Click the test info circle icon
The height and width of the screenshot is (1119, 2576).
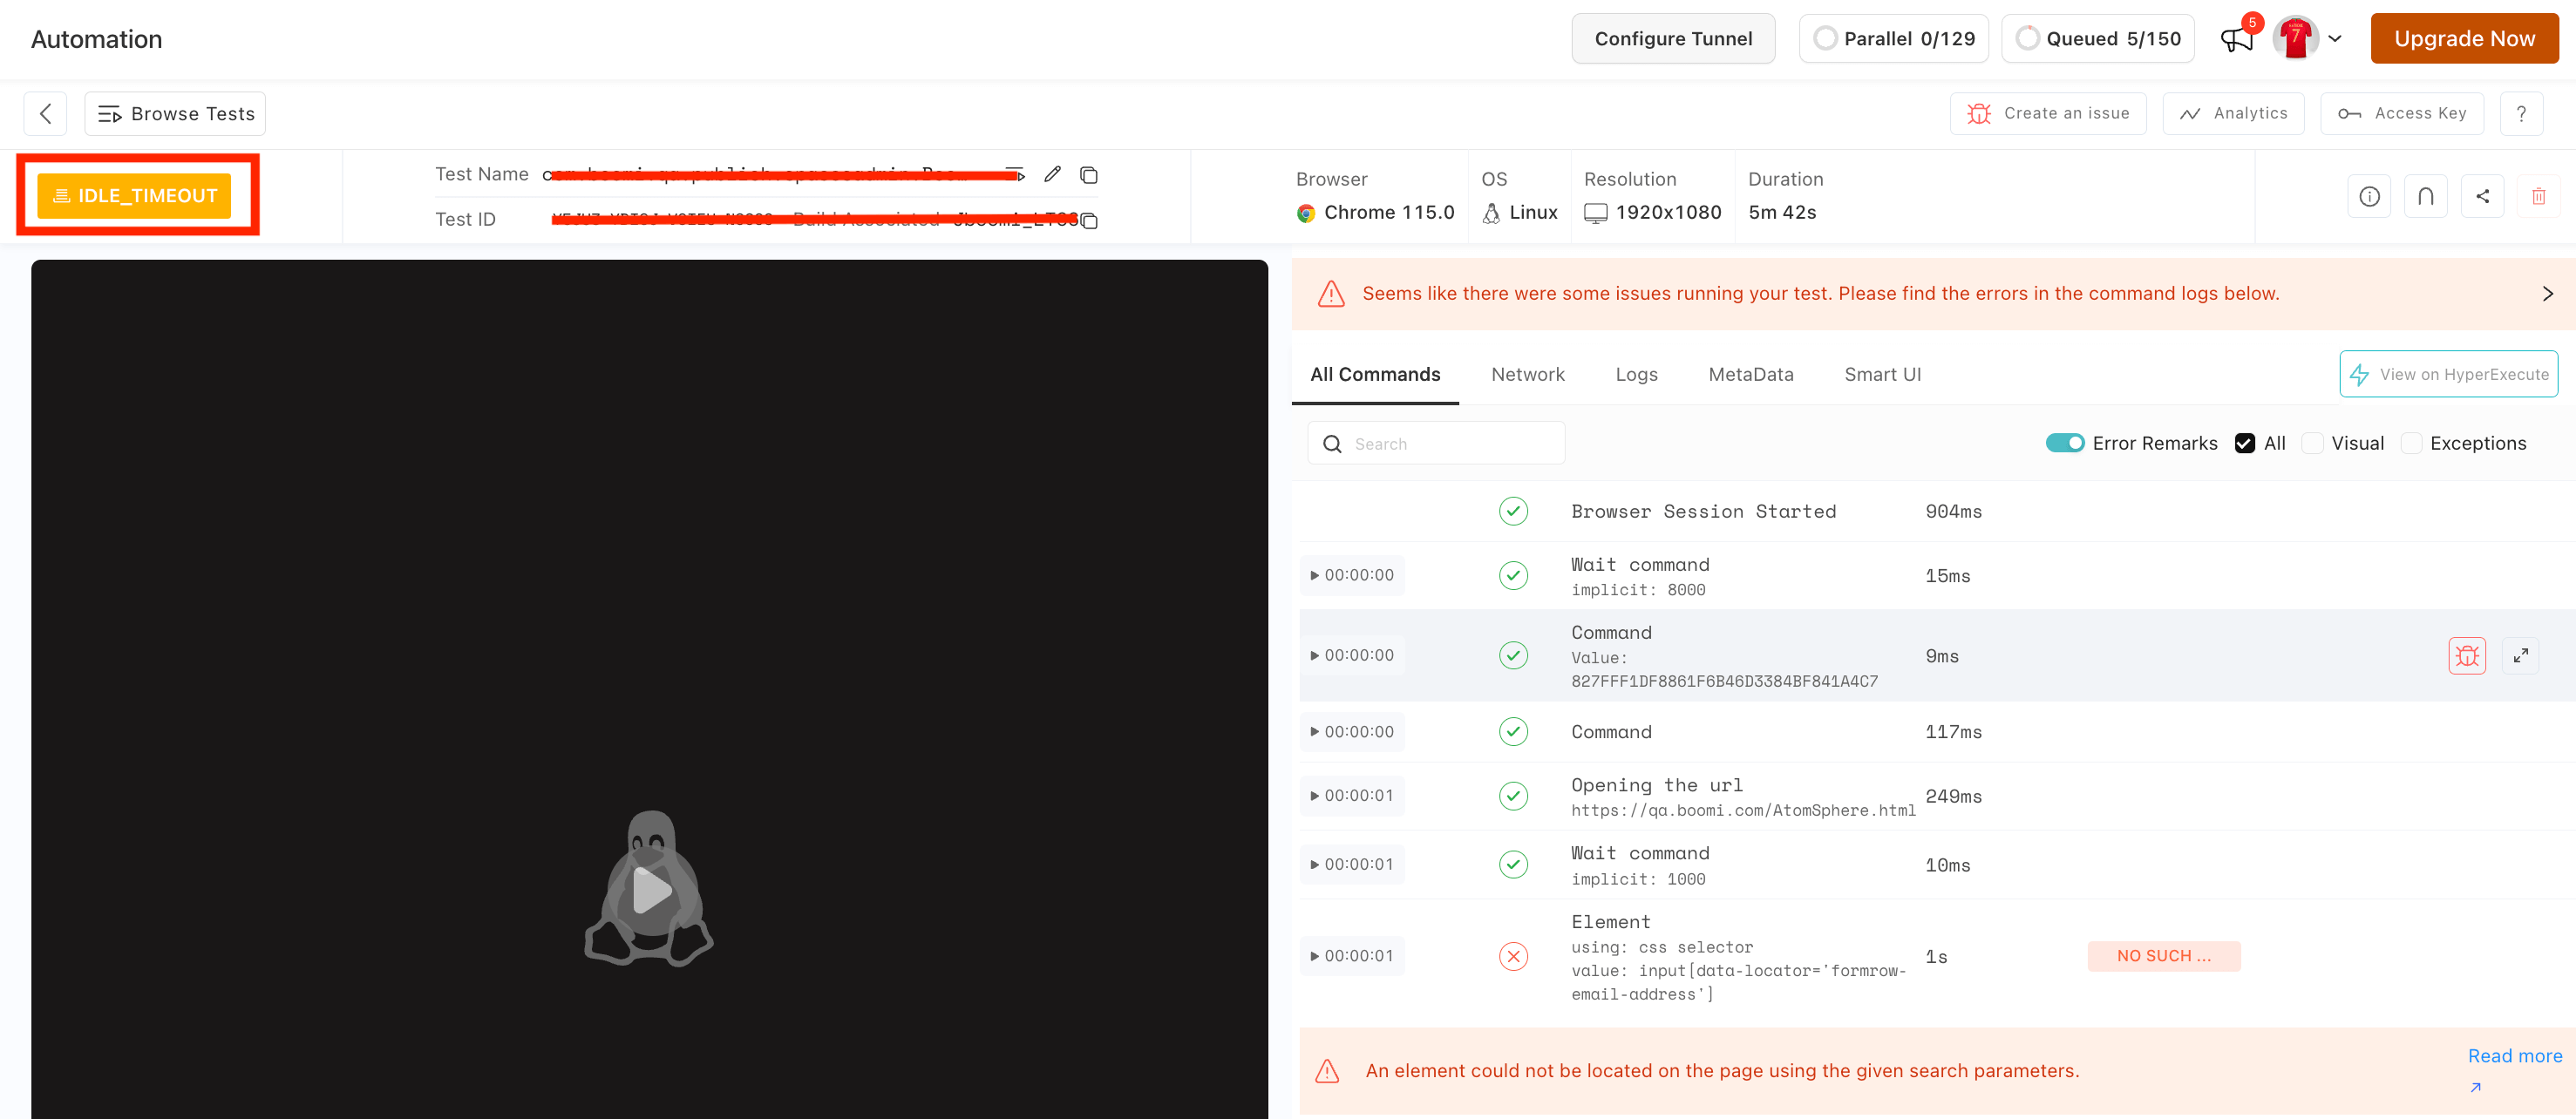(2368, 196)
